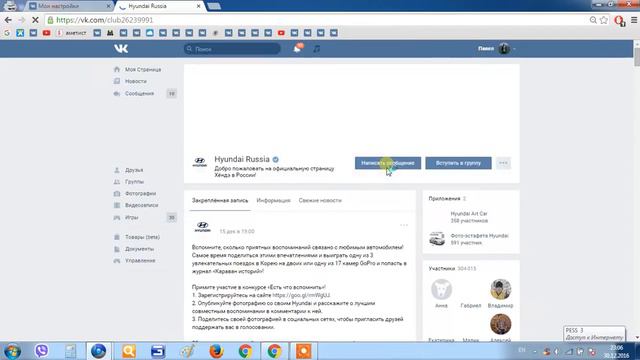Click the Hyundai group avatar logo

click(x=200, y=162)
